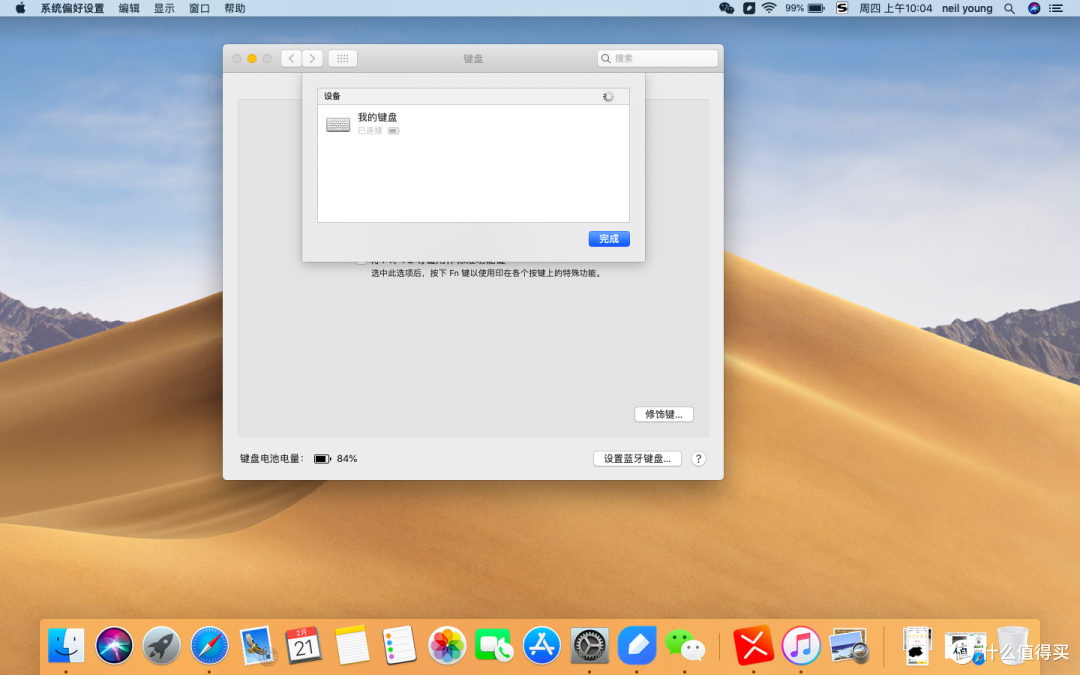Open the Photos app in Dock
Viewport: 1080px width, 675px height.
pos(447,646)
